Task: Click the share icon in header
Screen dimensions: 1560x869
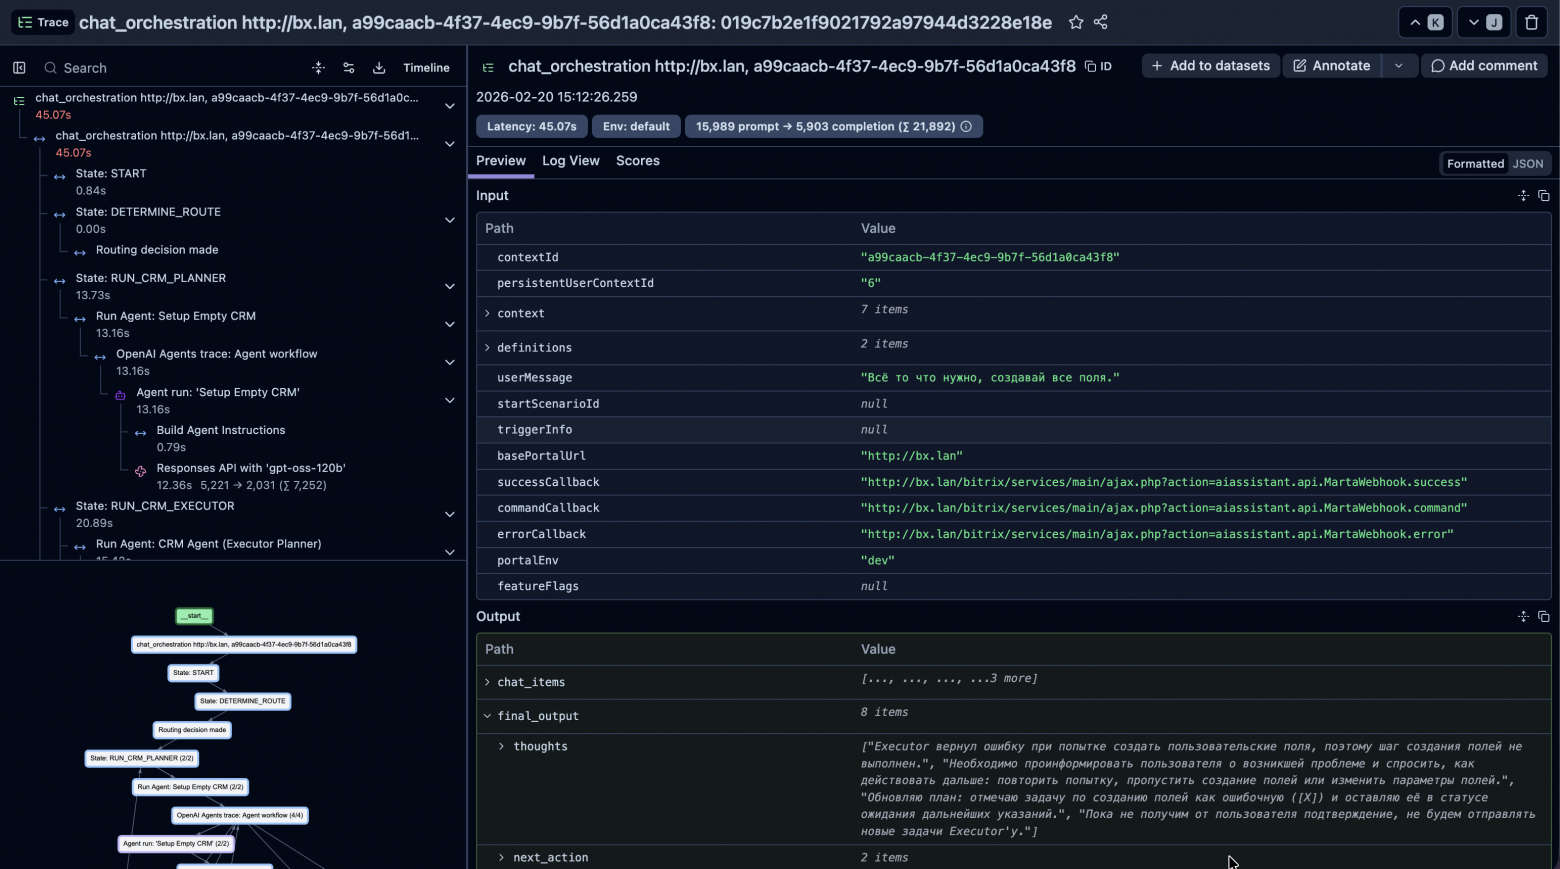Action: pyautogui.click(x=1101, y=22)
